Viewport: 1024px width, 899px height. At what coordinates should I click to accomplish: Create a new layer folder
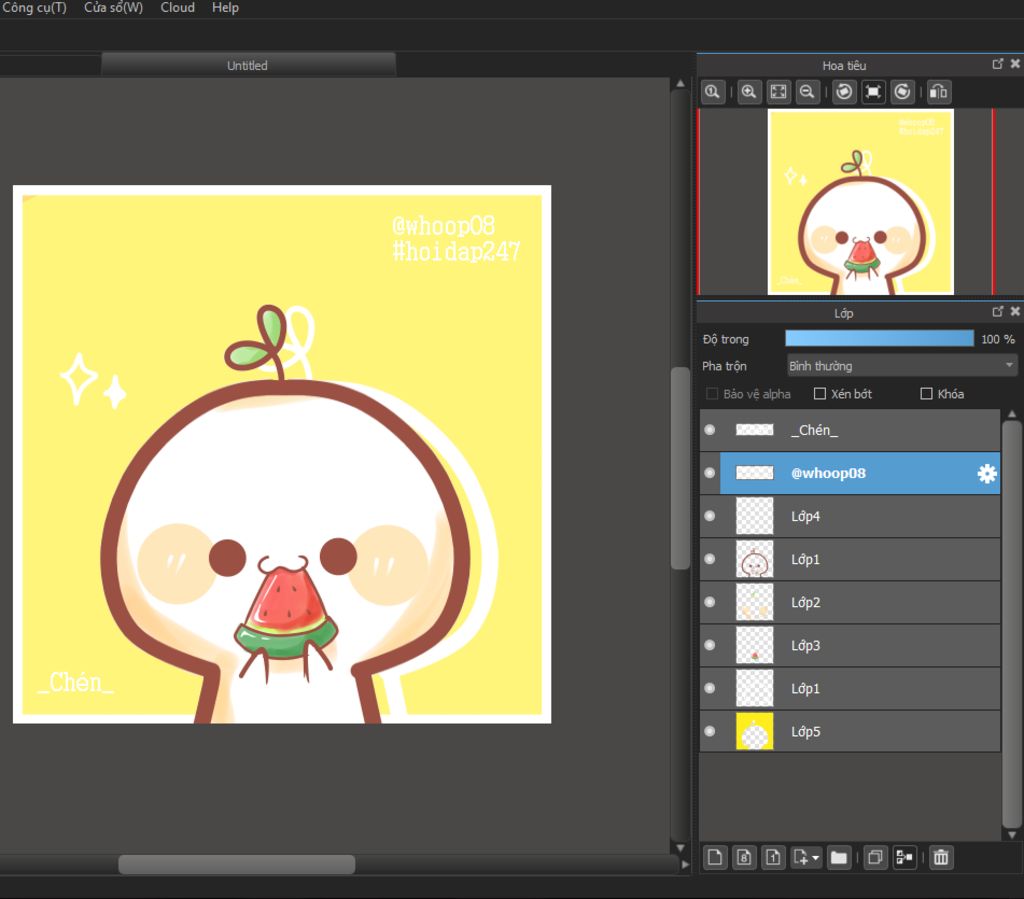(839, 857)
